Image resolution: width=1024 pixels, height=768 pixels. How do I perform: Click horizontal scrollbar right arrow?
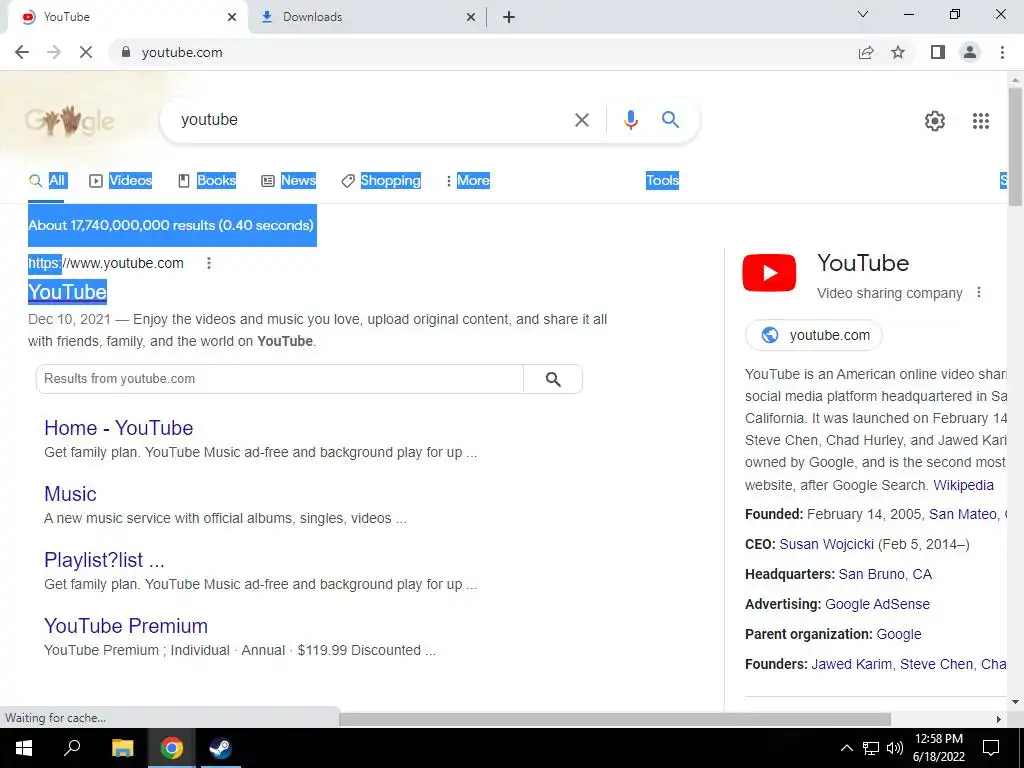[998, 719]
